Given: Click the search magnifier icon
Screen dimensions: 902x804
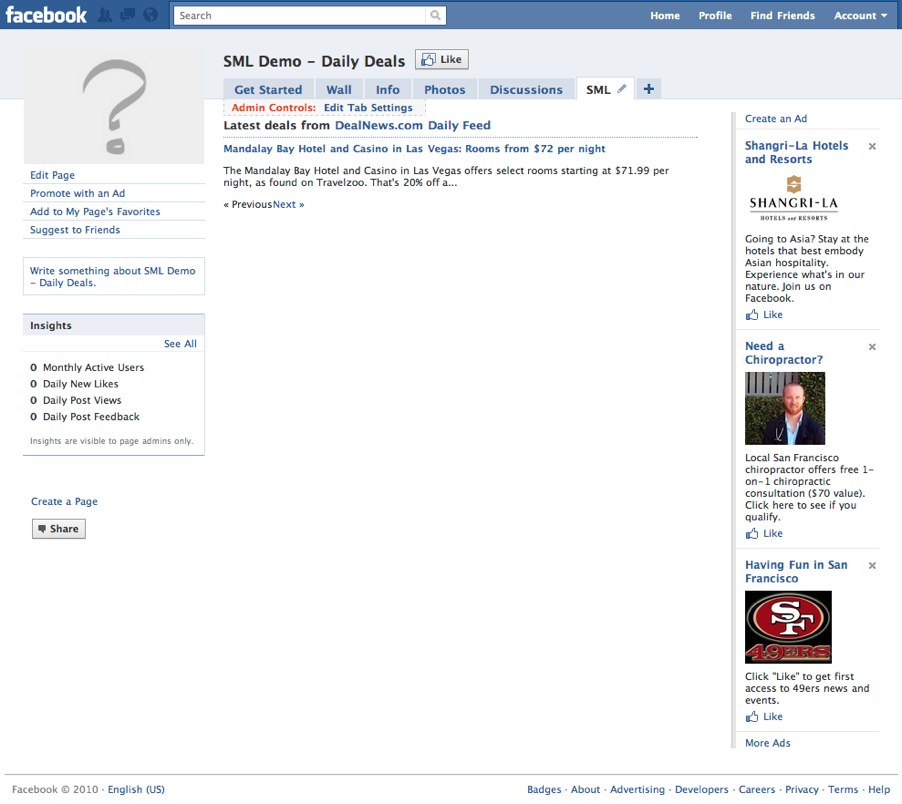Looking at the screenshot, I should [435, 16].
